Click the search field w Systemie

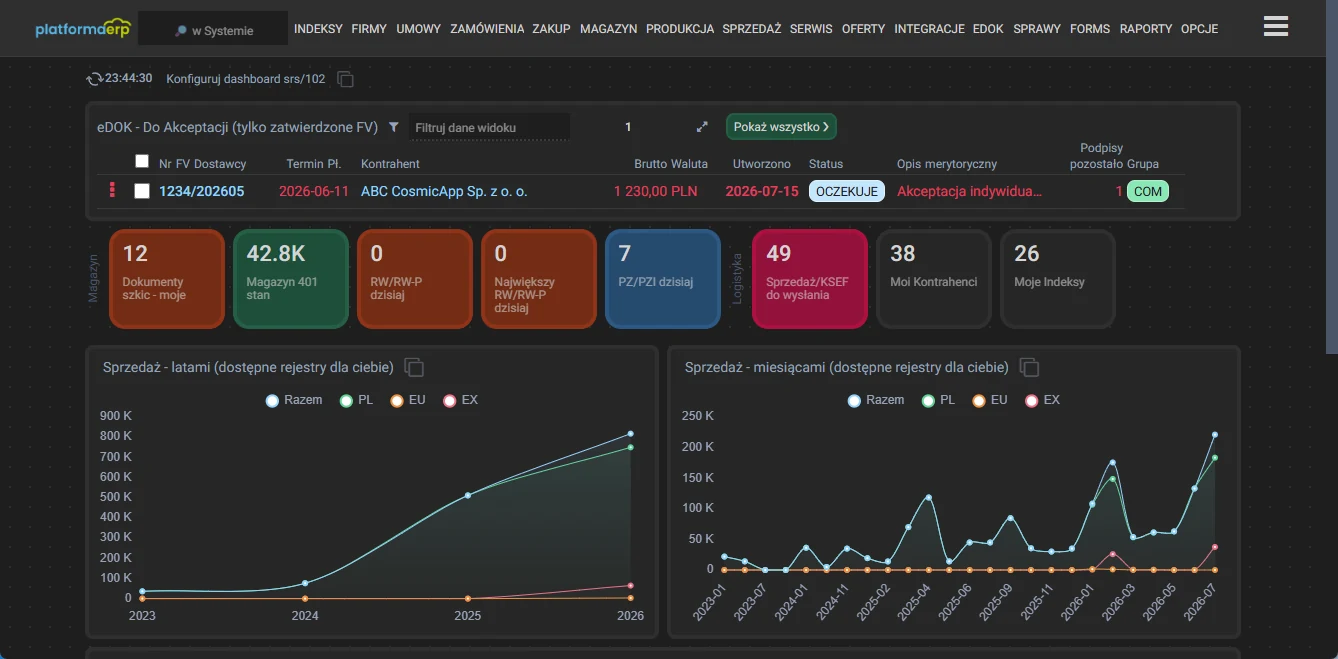tap(213, 30)
